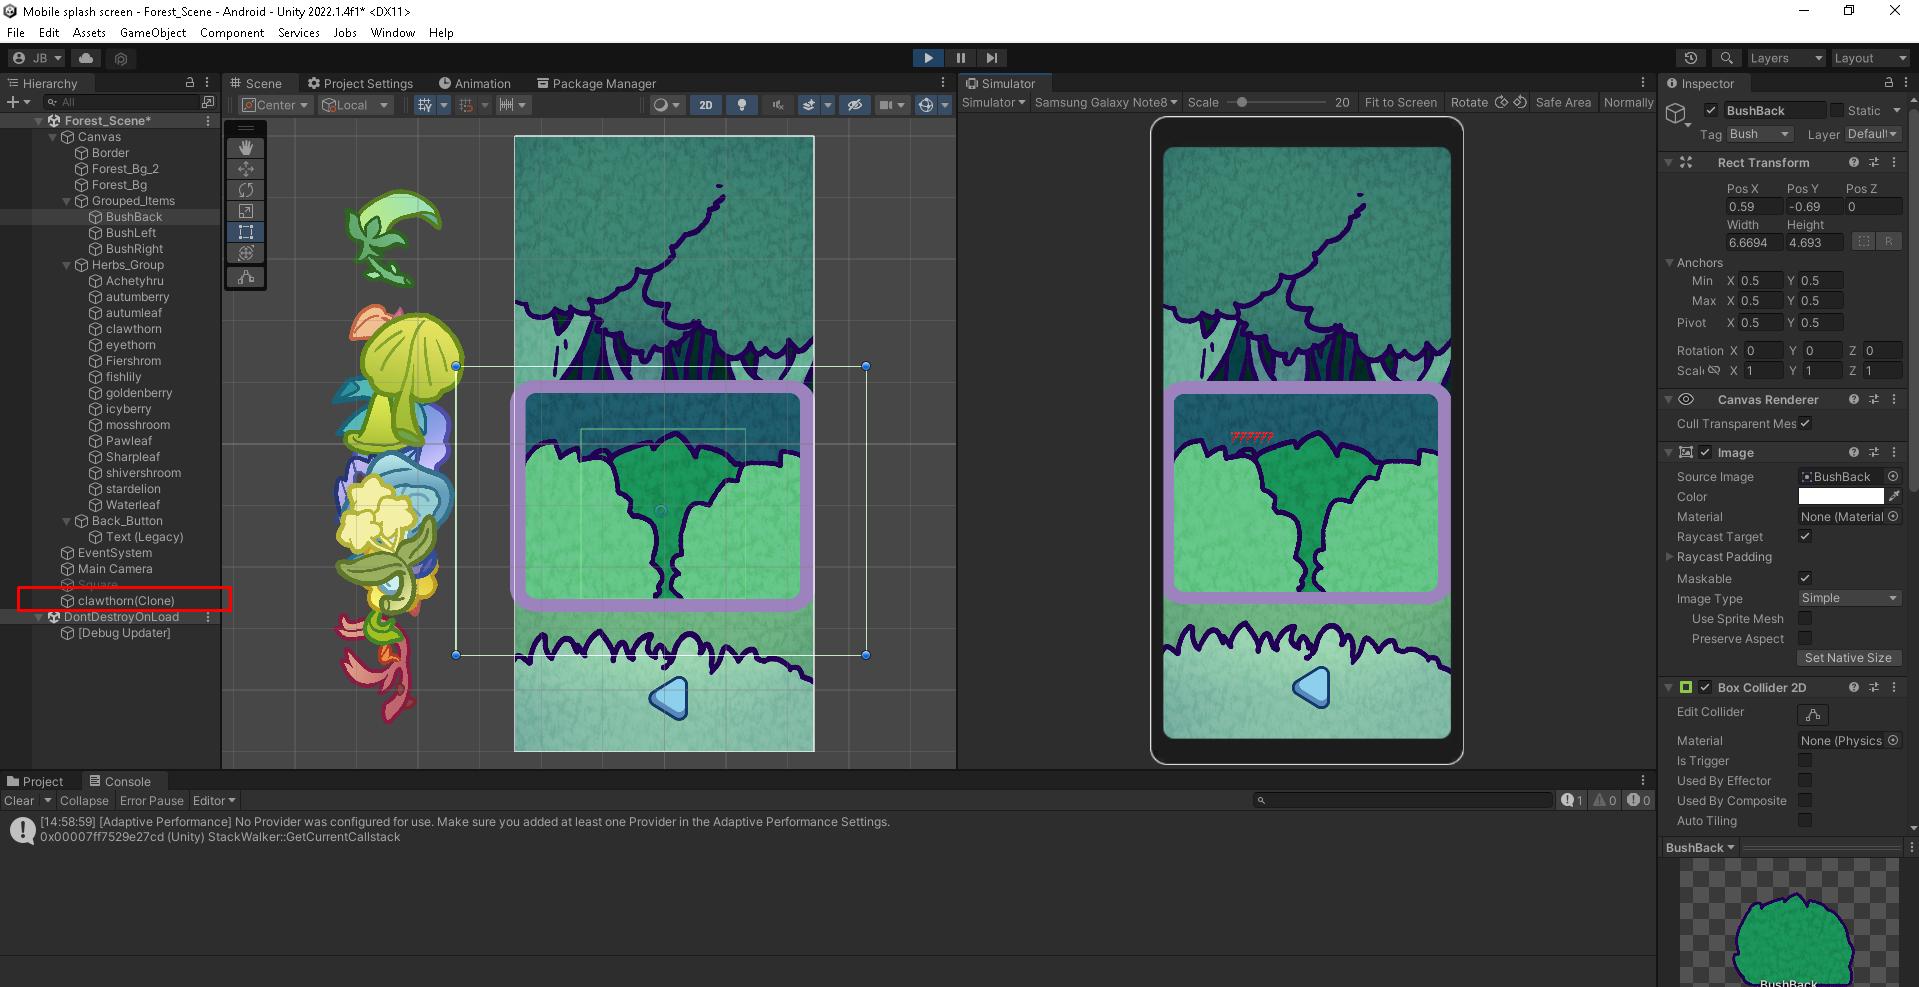Click the Set Native Size button
Viewport: 1919px width, 987px height.
click(1848, 658)
